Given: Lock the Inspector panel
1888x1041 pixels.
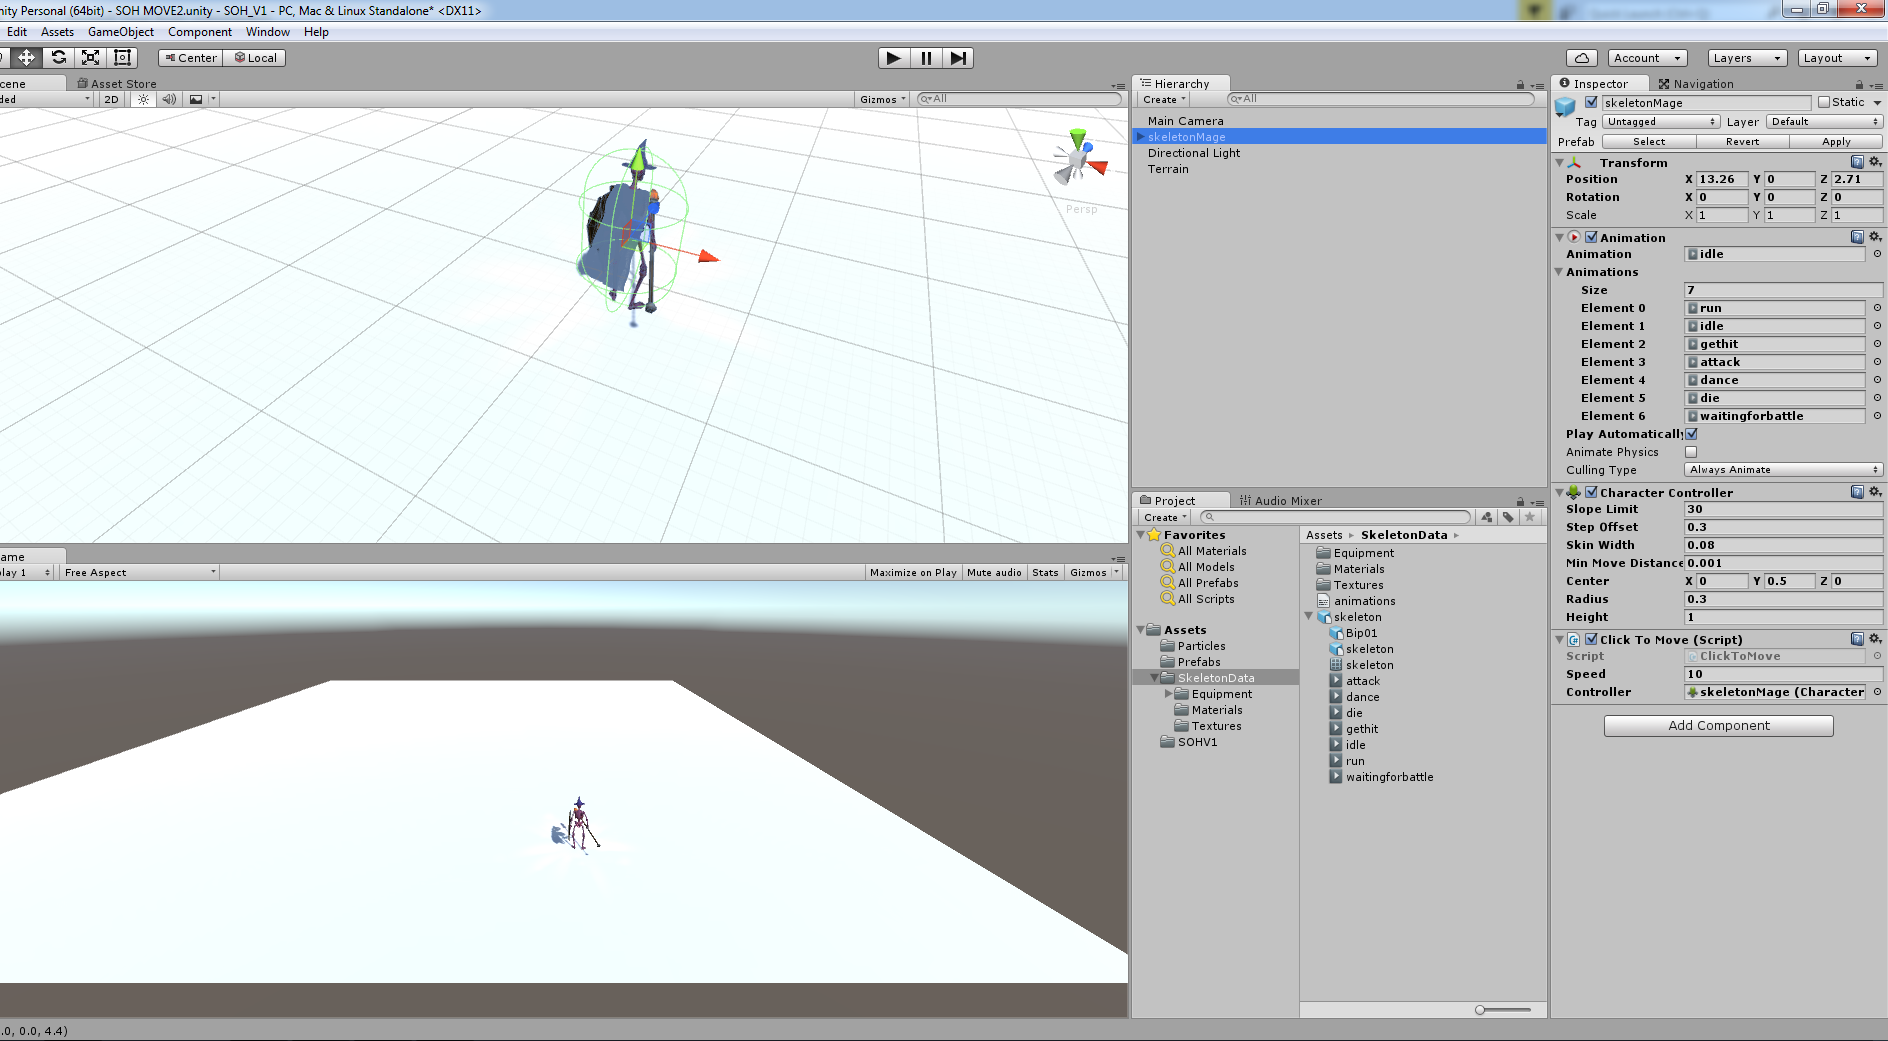Looking at the screenshot, I should 1859,85.
